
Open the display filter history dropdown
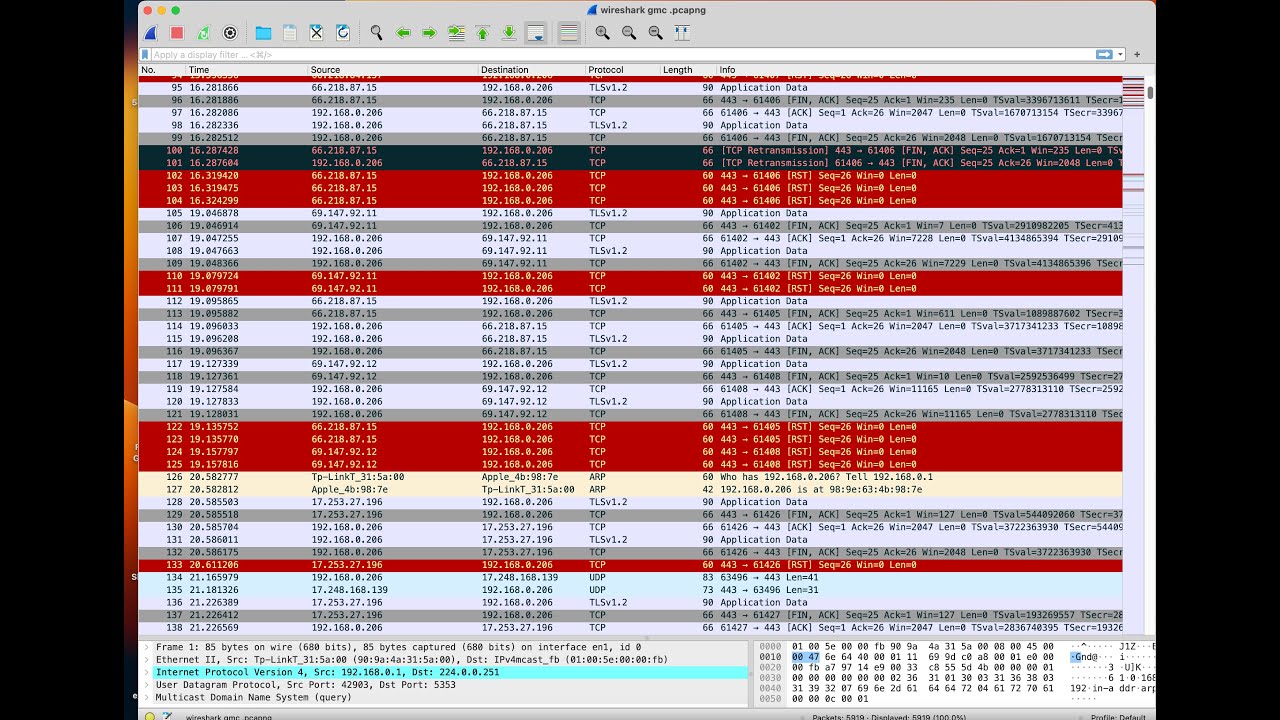(1121, 55)
